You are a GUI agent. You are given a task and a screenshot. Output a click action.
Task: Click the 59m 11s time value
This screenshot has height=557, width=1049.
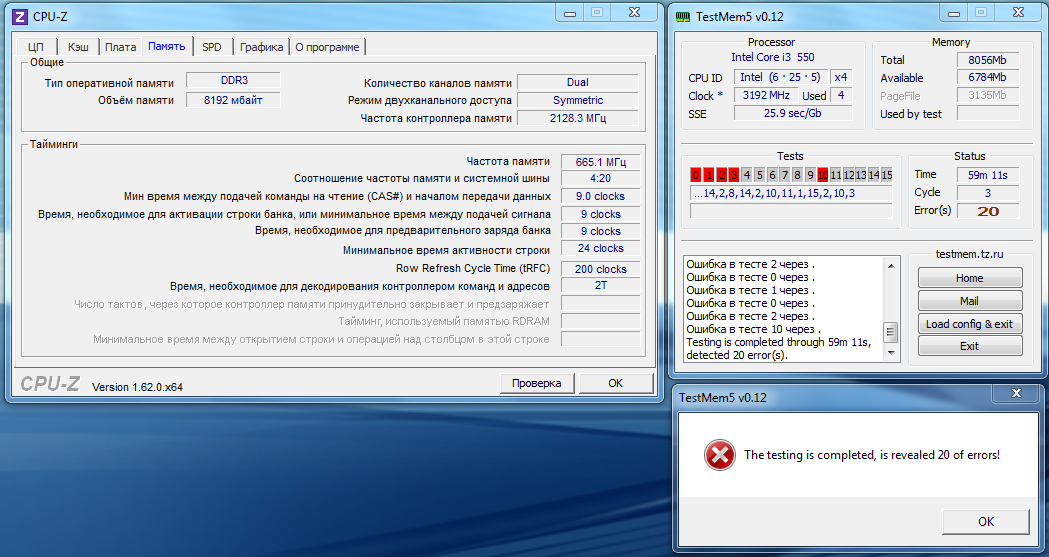(987, 175)
